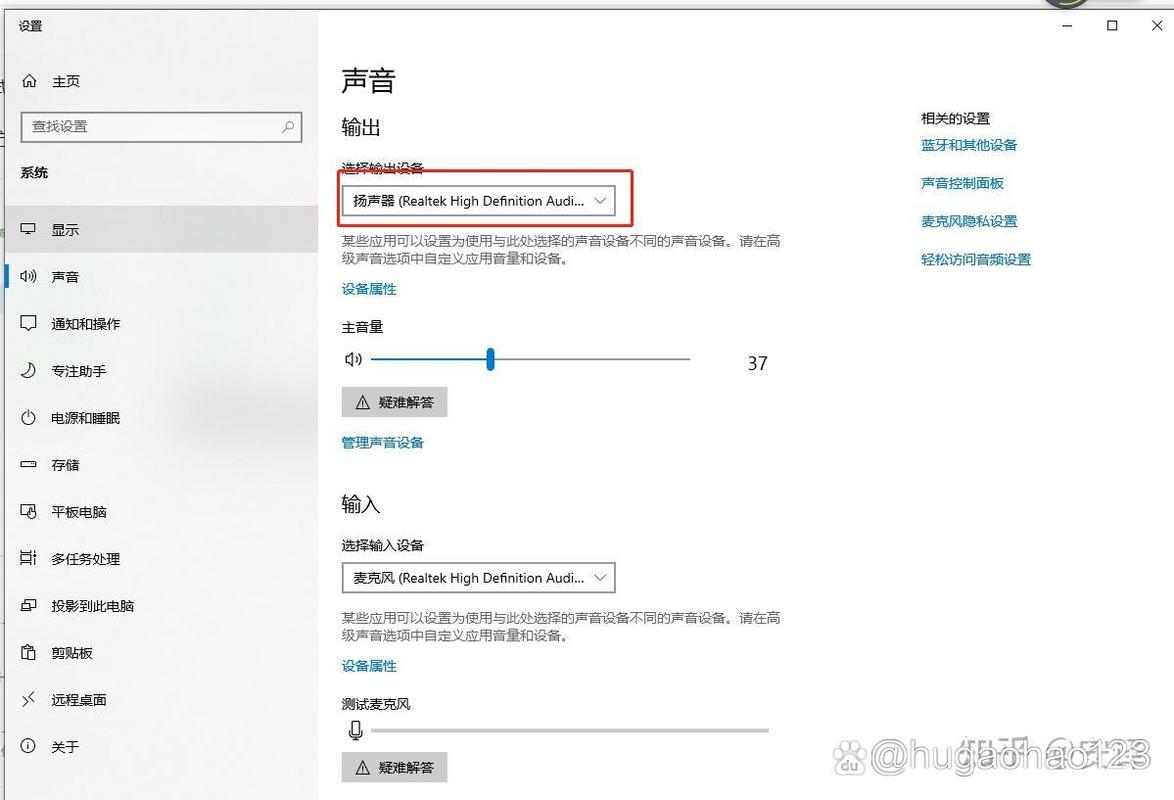Go to 通知和操作 settings
The height and width of the screenshot is (800, 1174).
(162, 324)
